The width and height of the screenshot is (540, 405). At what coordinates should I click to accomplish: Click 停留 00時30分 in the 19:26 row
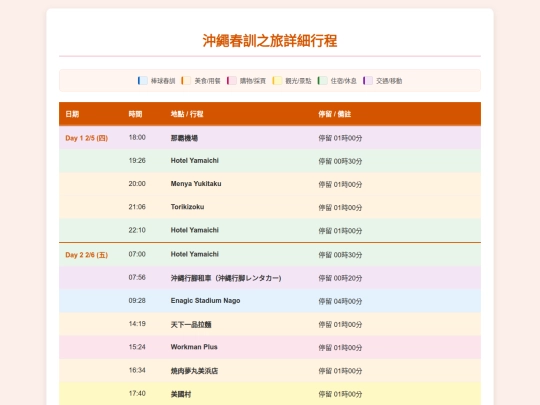pyautogui.click(x=340, y=161)
